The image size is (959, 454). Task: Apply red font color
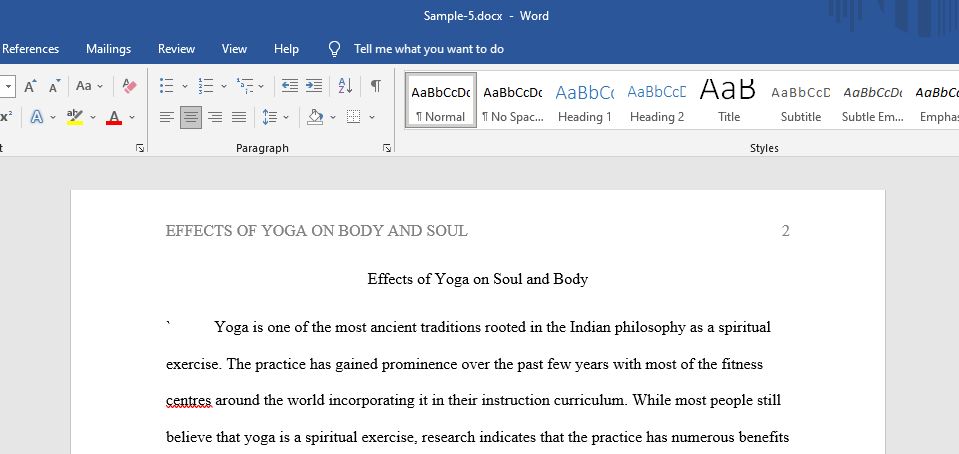tap(114, 117)
